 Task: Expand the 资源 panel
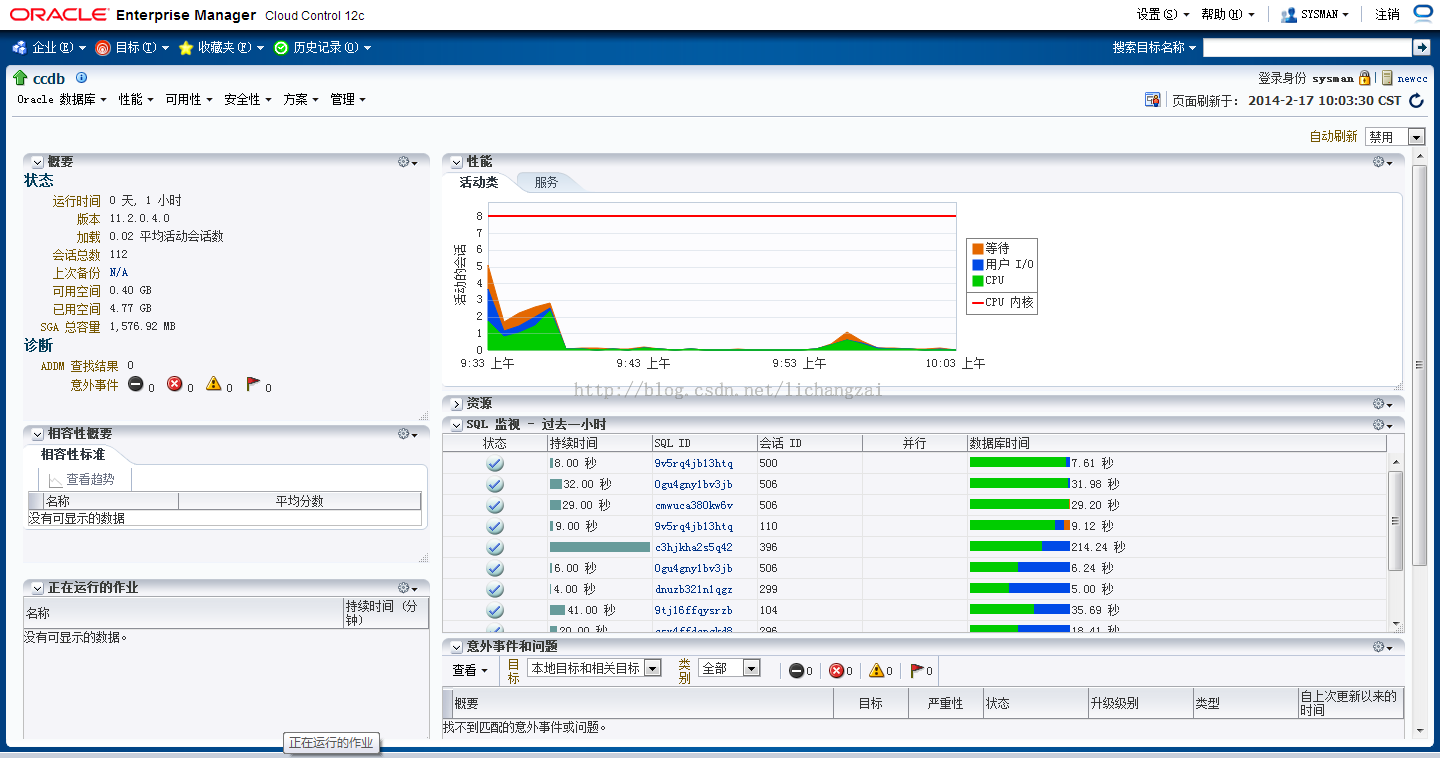pyautogui.click(x=456, y=404)
